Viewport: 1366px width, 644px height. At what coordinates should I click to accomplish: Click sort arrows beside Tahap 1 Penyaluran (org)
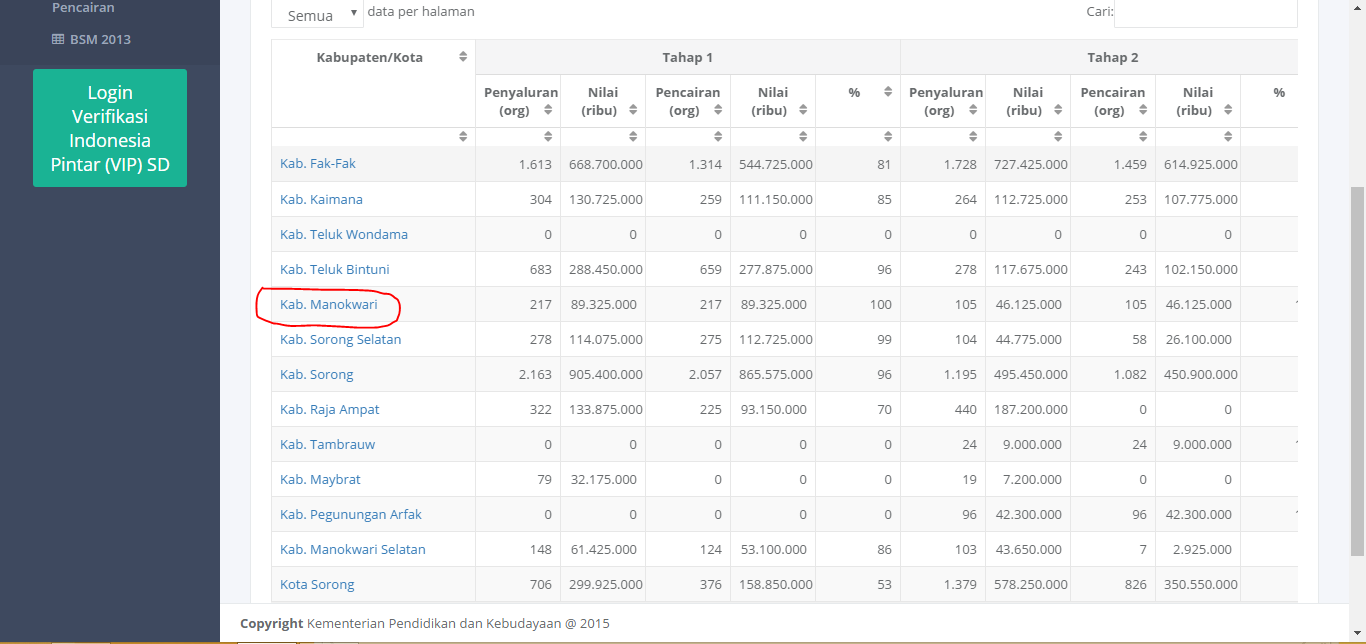548,110
